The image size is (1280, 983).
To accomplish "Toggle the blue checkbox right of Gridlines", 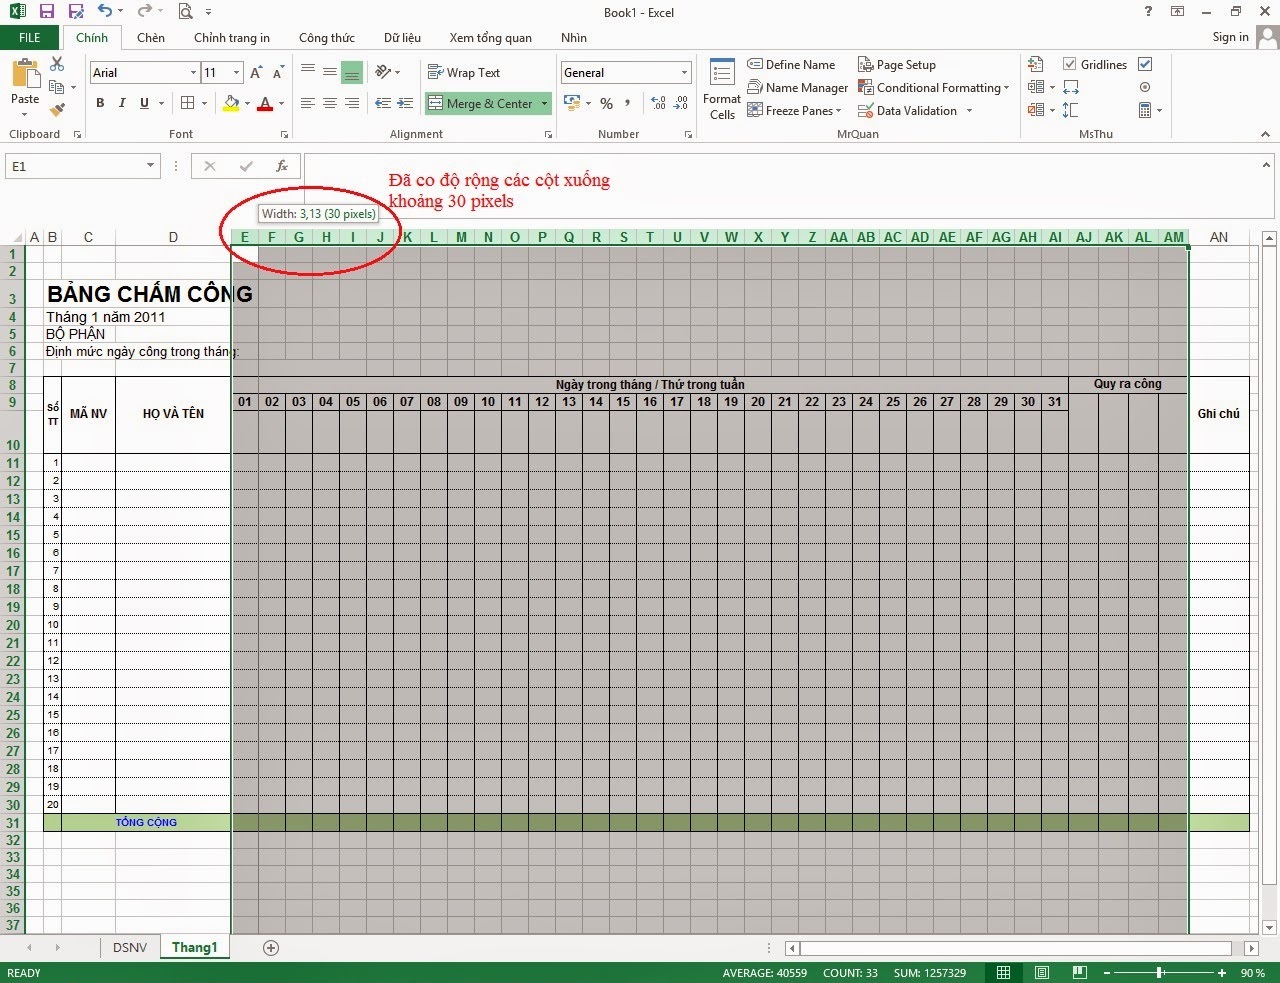I will (x=1145, y=64).
